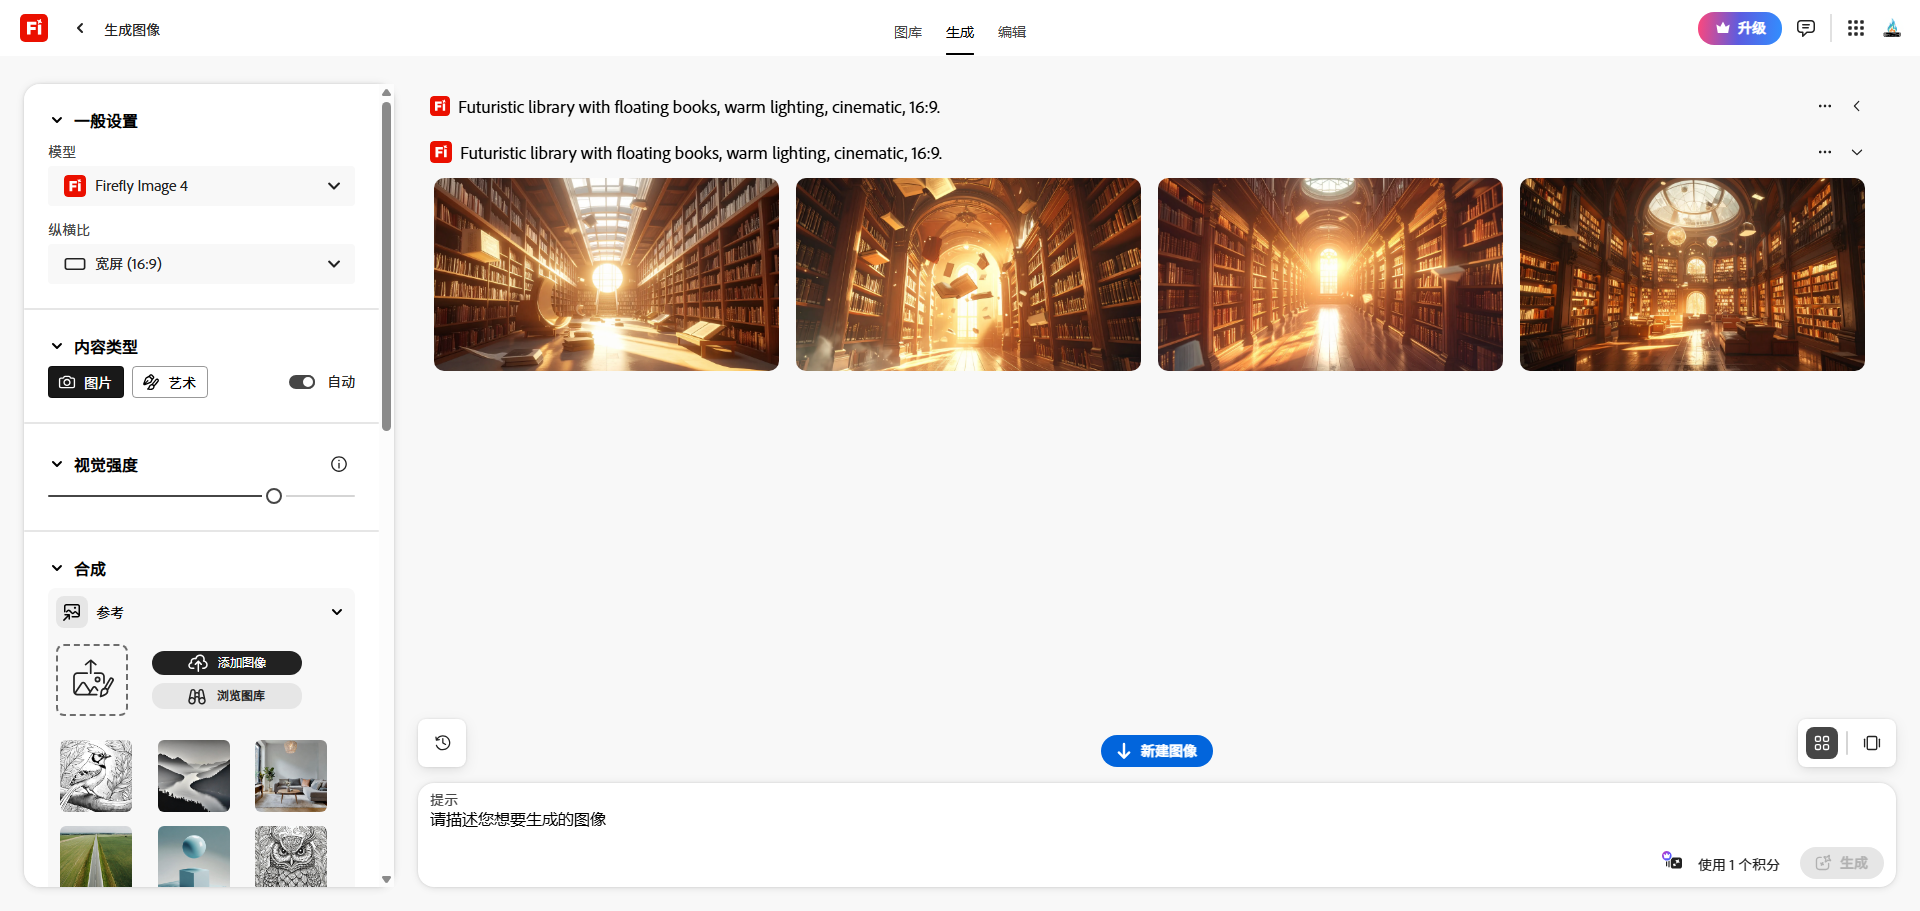
Task: Select the 艺术 content type
Action: tap(170, 382)
